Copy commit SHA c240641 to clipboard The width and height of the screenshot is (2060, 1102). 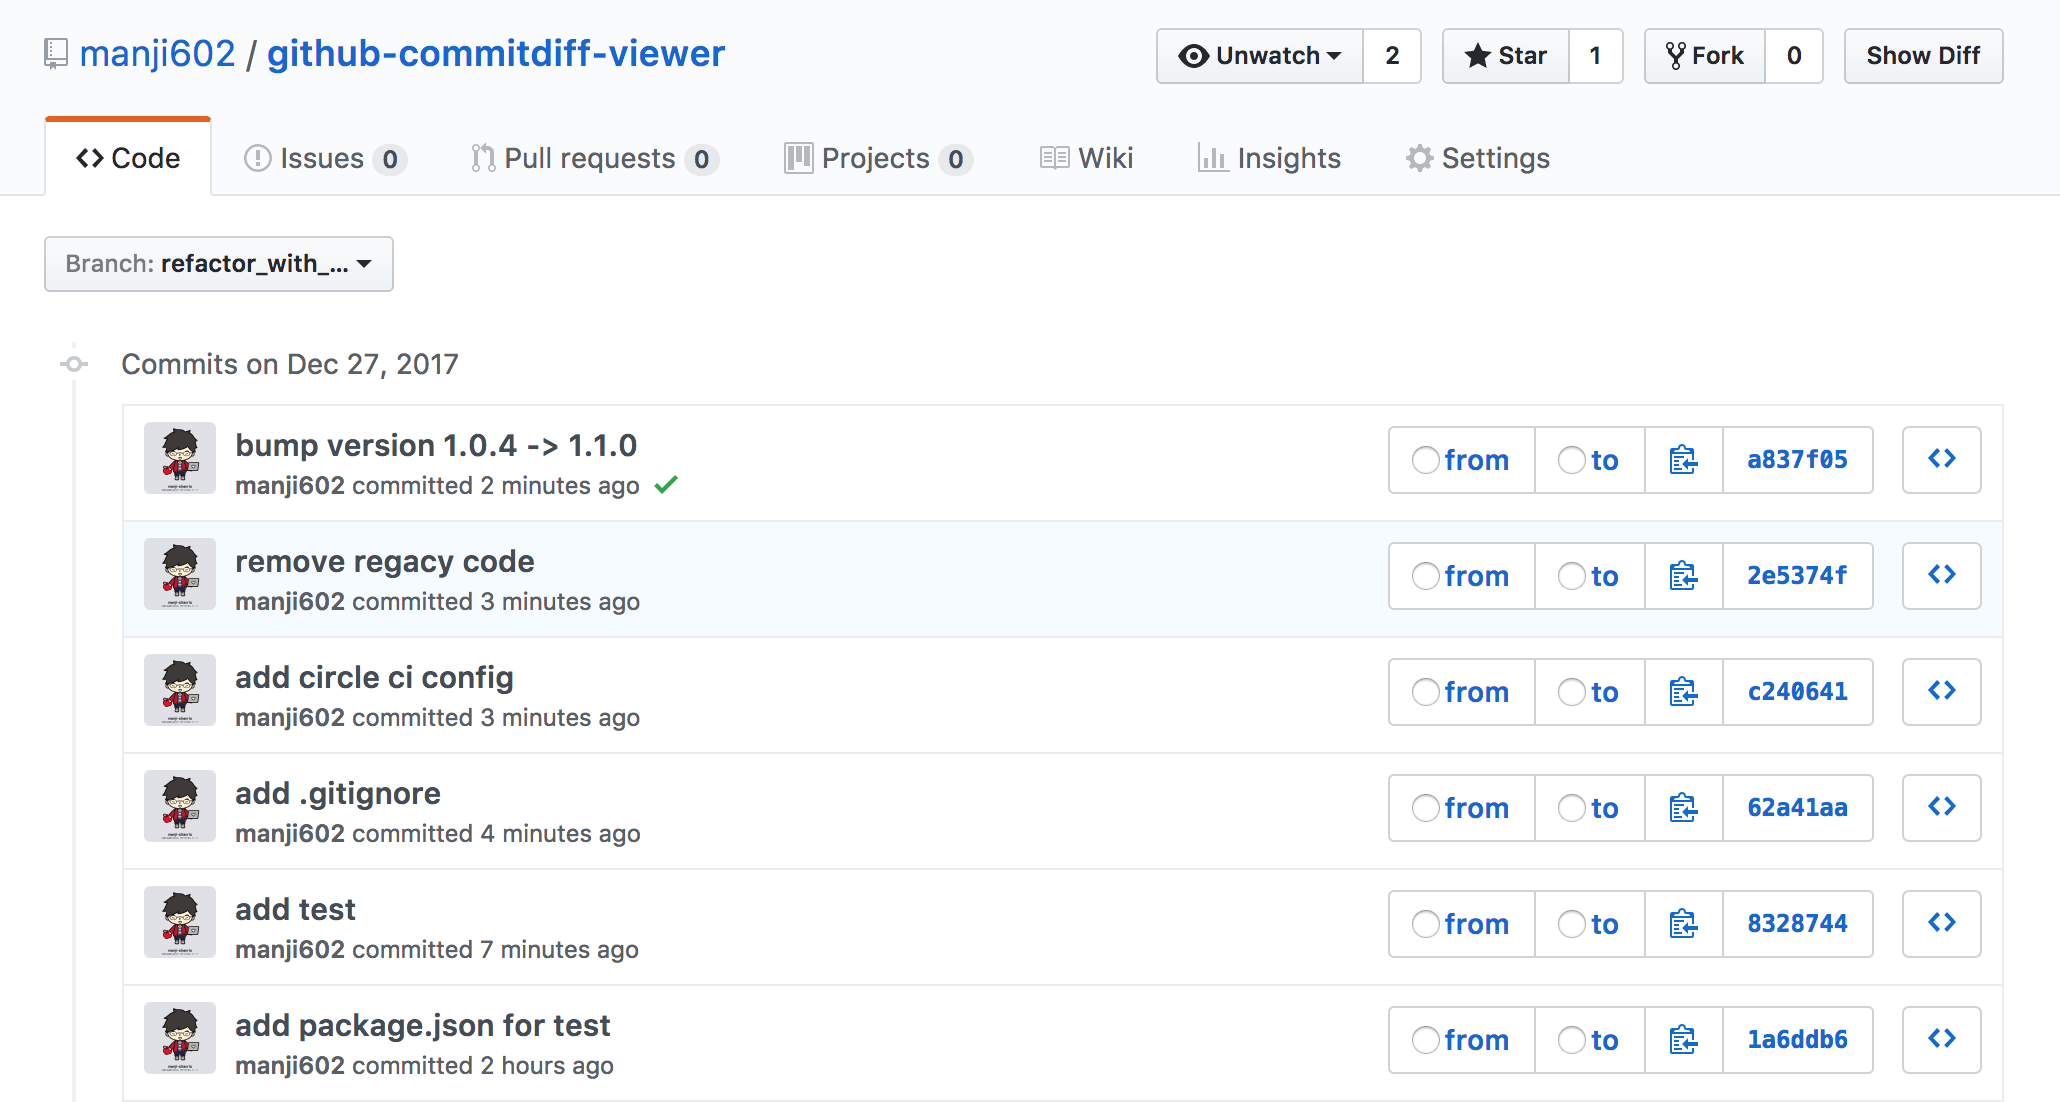[x=1684, y=692]
